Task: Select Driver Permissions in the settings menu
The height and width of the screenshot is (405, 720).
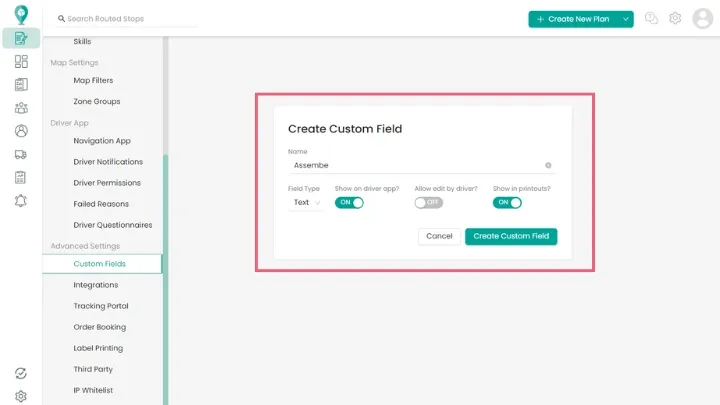Action: 107,183
